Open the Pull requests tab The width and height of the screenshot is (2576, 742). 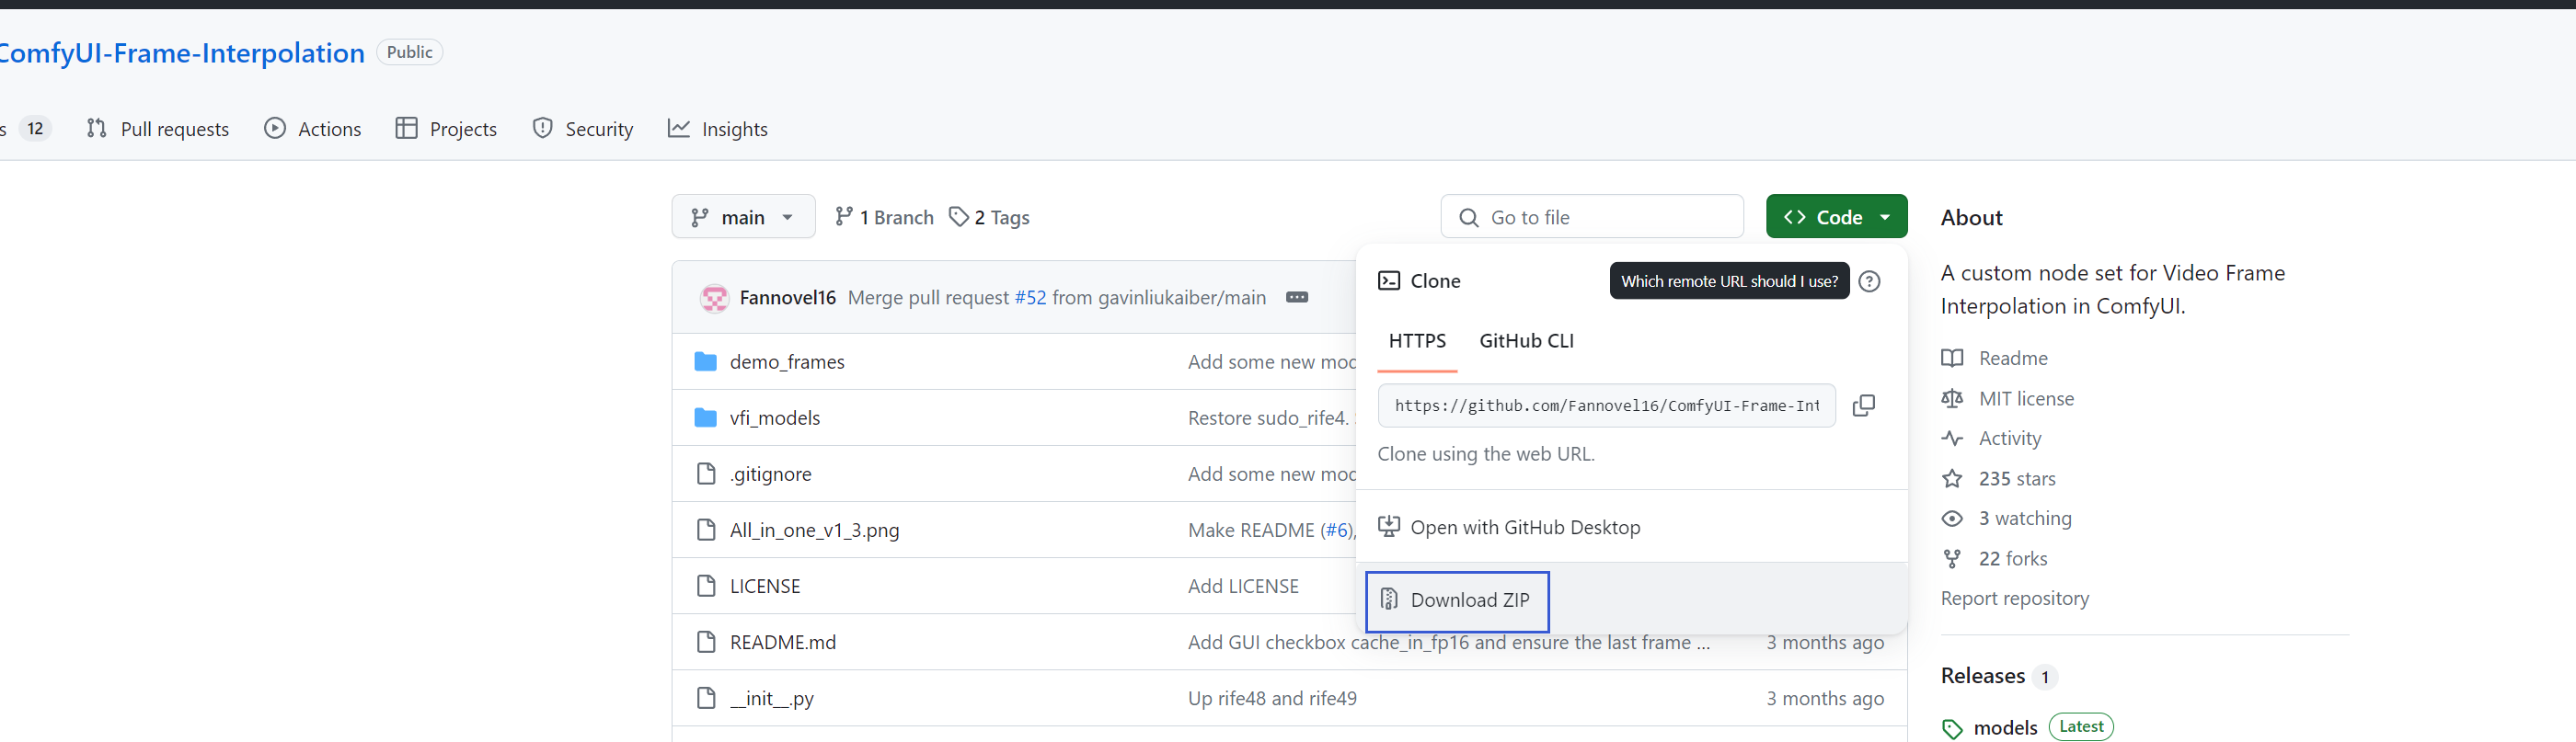coord(158,129)
